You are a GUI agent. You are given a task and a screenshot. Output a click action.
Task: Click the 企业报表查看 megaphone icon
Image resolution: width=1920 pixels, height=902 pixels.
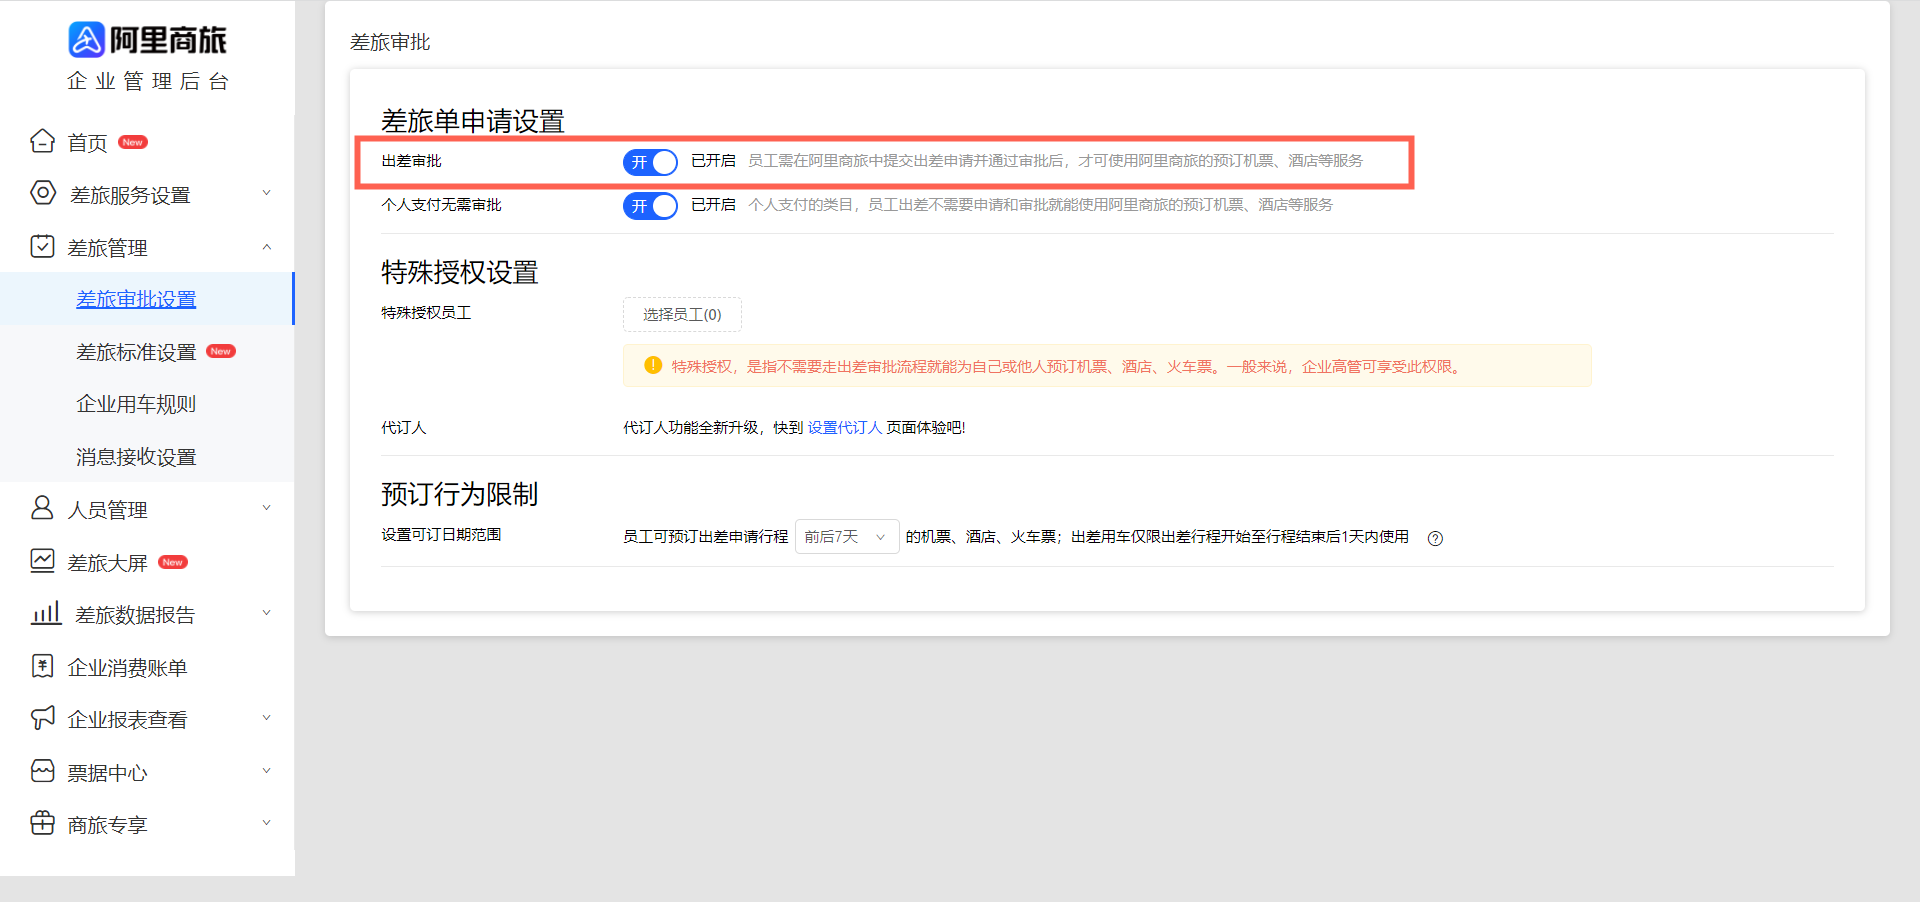pyautogui.click(x=42, y=718)
